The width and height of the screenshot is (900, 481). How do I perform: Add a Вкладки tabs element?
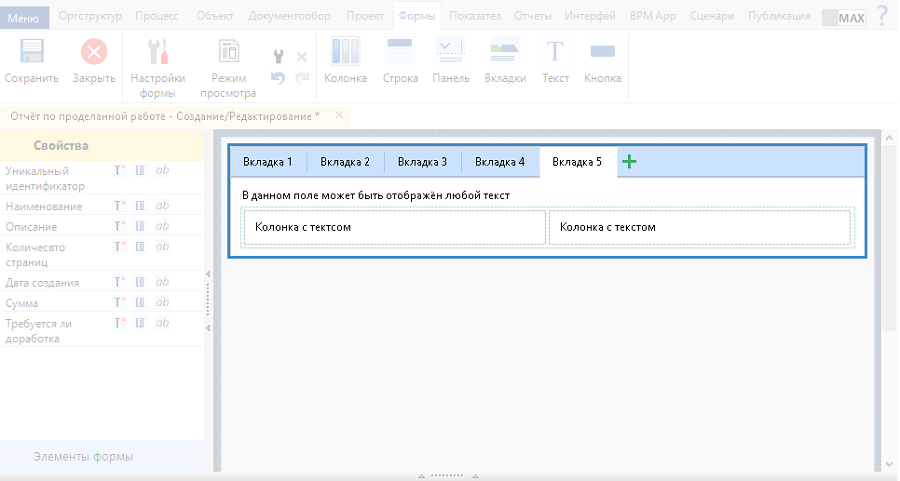click(x=504, y=54)
